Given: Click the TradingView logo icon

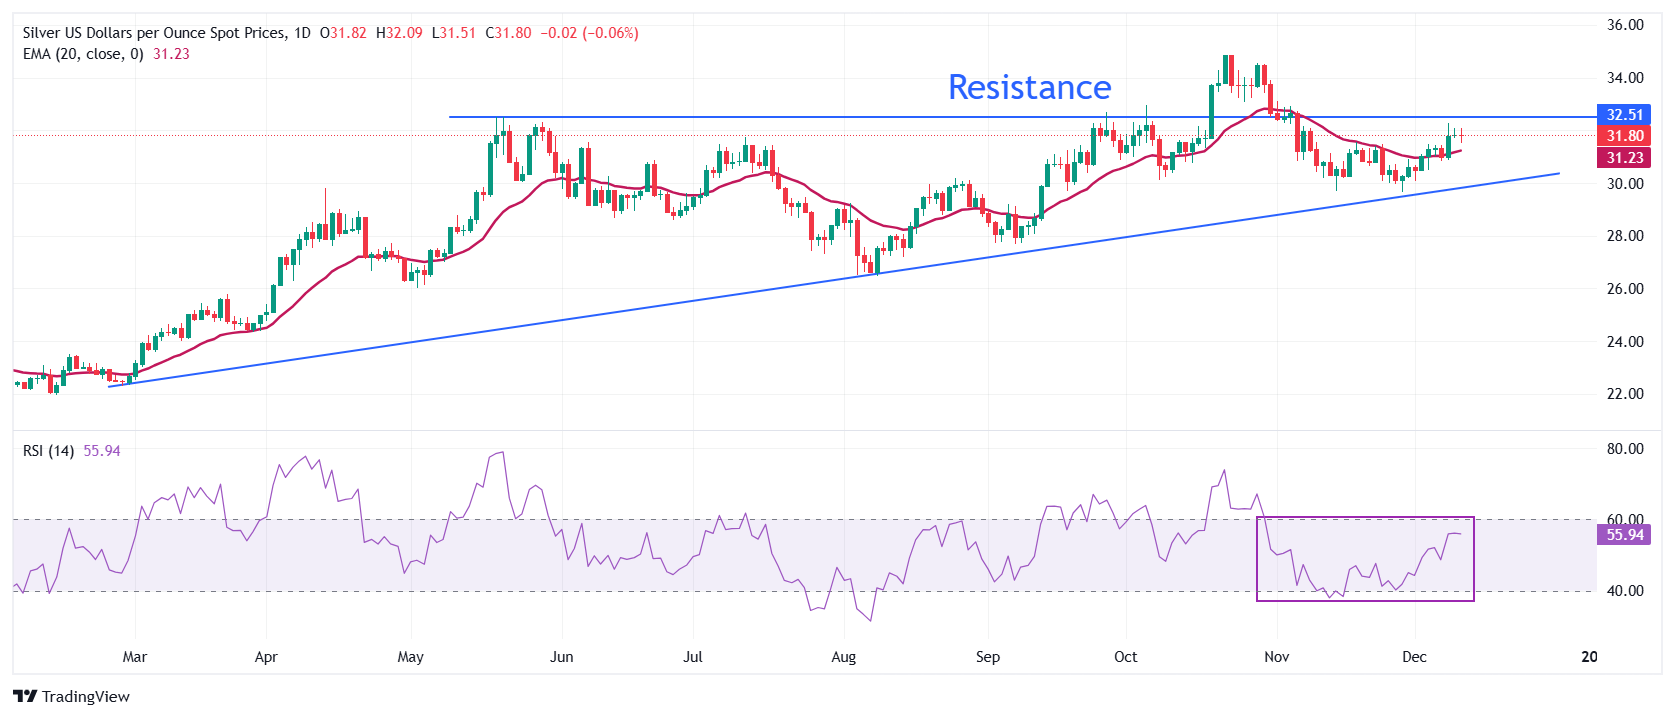Looking at the screenshot, I should 25,696.
